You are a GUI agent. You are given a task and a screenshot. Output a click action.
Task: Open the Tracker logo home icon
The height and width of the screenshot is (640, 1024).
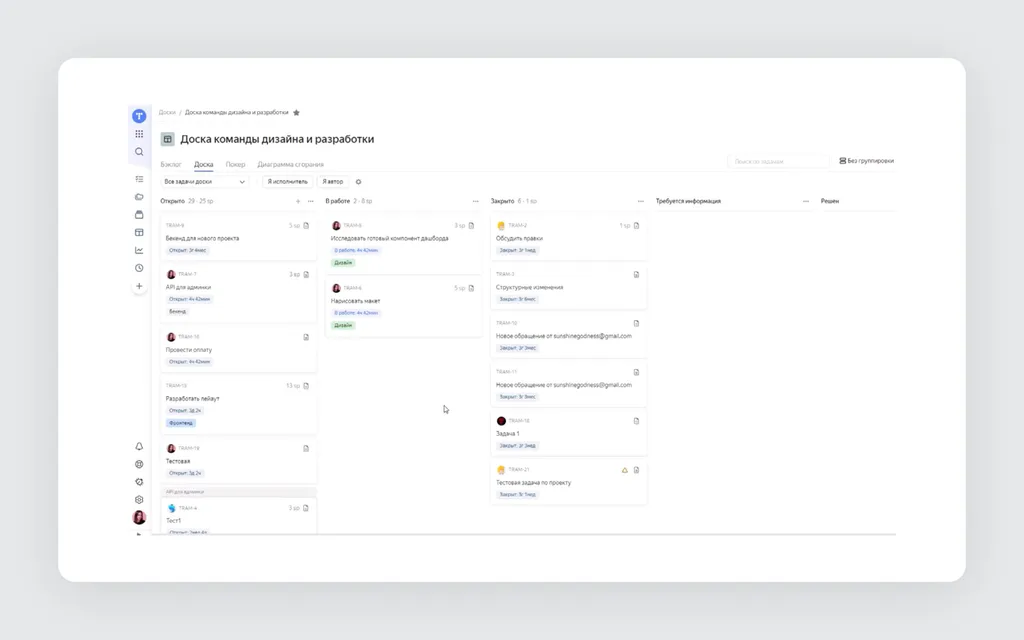pyautogui.click(x=139, y=116)
